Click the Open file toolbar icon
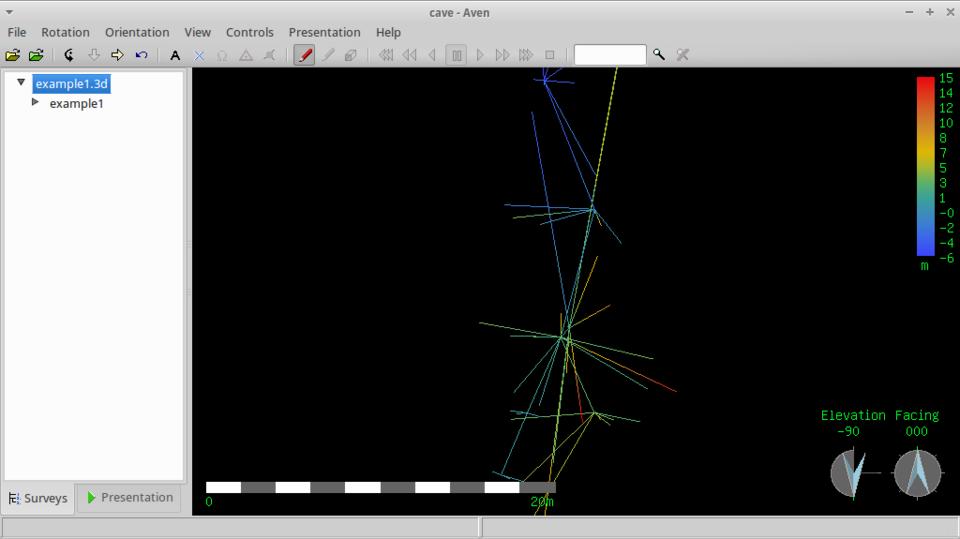960x539 pixels. click(x=13, y=55)
